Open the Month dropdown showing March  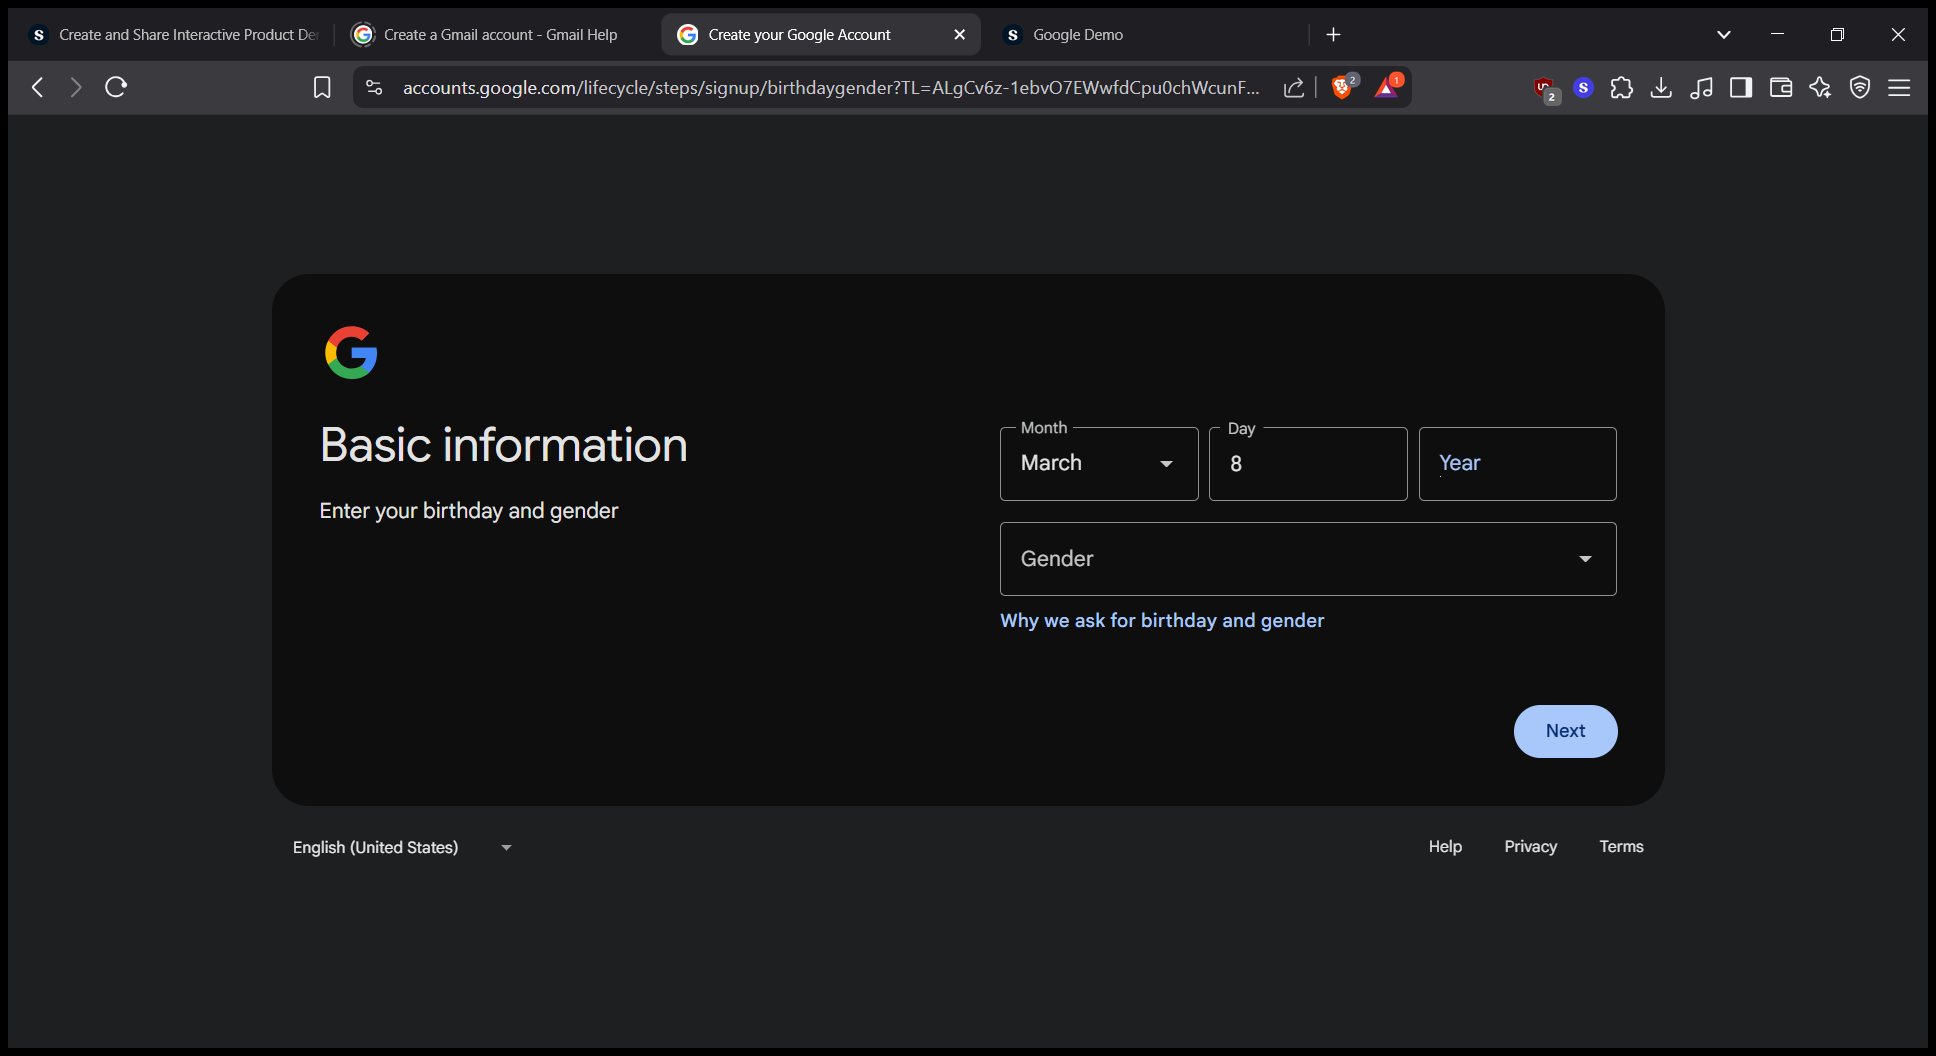1099,464
